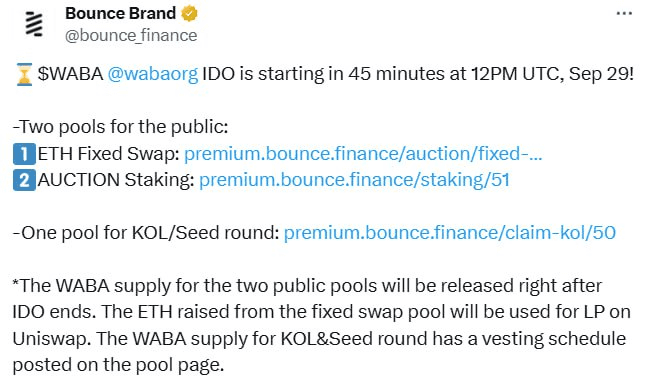This screenshot has width=646, height=378.
Task: Click the "12PM UTC, Sep 29!" text
Action: pos(552,74)
